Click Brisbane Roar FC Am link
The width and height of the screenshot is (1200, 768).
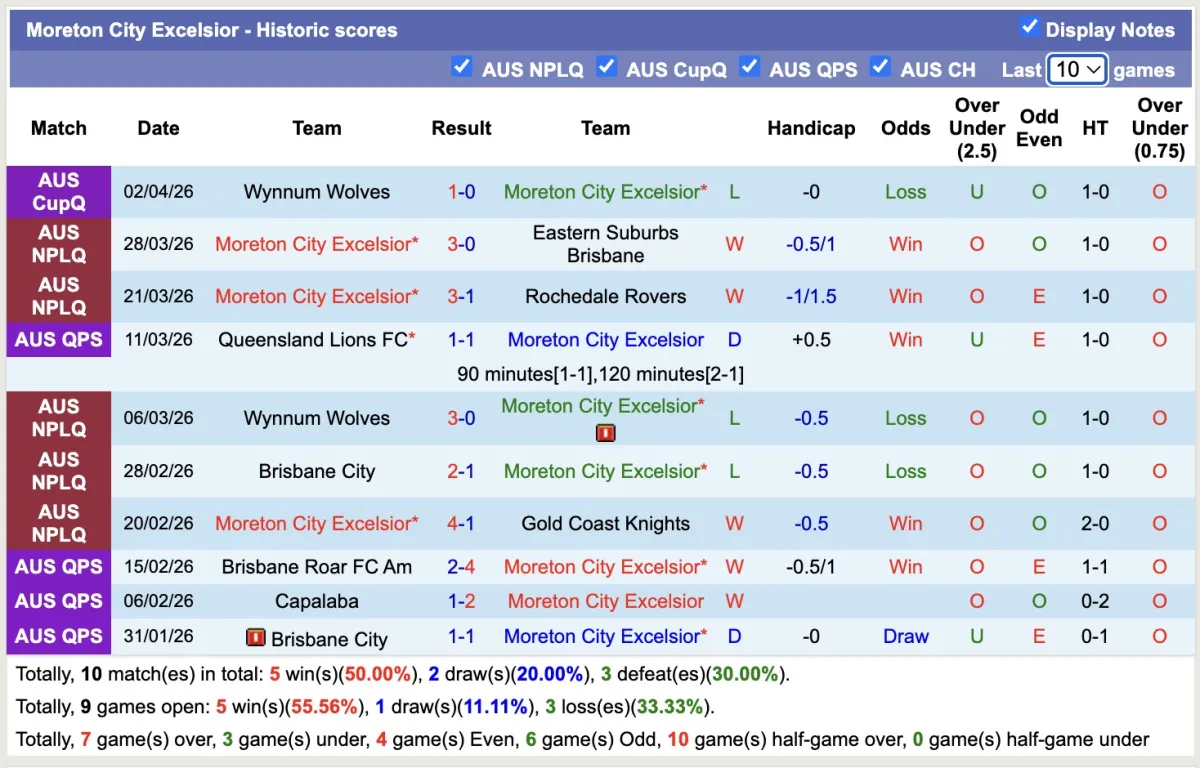coord(317,567)
